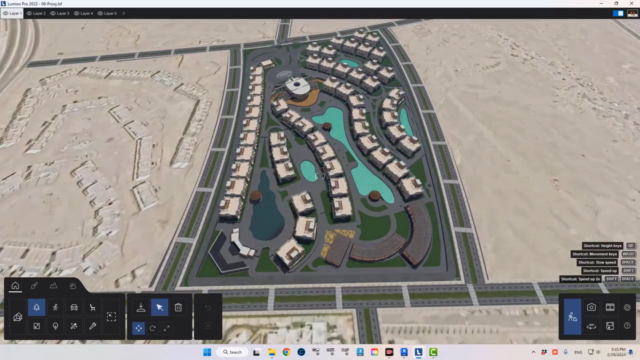
Task: Select the Layer 2 label
Action: (x=39, y=13)
